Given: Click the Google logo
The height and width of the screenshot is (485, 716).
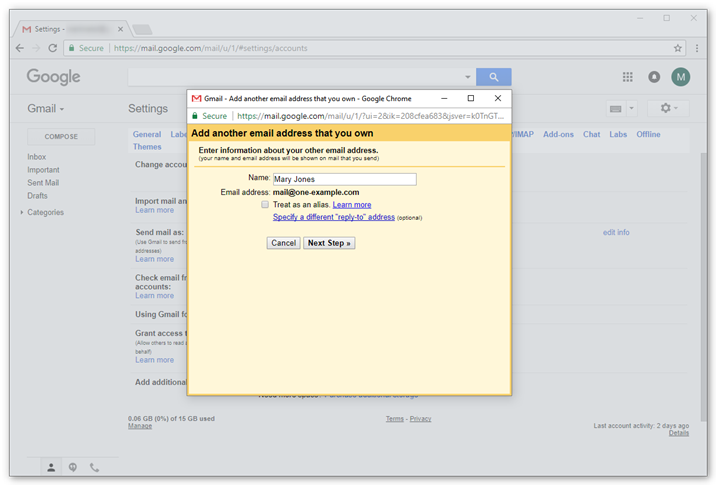Looking at the screenshot, I should coord(53,77).
